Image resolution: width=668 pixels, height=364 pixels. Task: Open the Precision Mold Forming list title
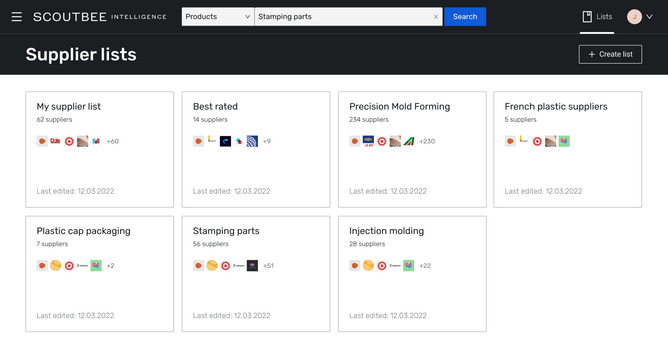point(400,107)
